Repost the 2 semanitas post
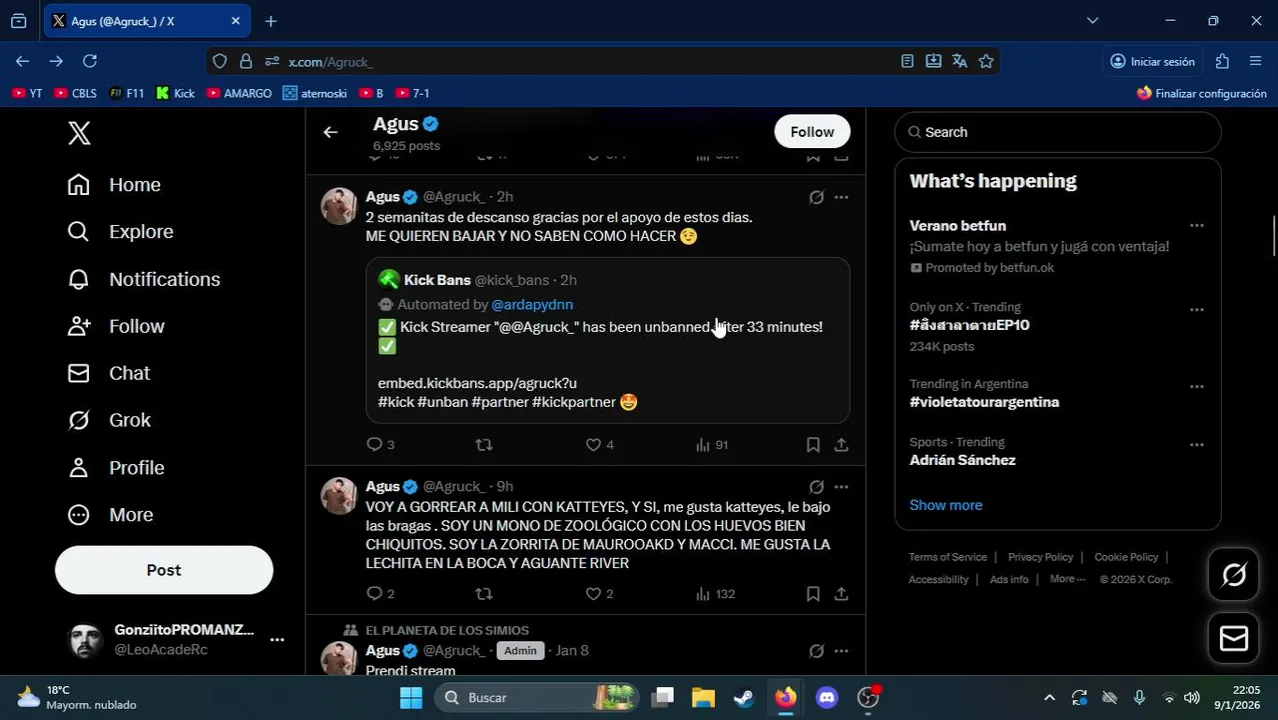The height and width of the screenshot is (720, 1278). (x=484, y=445)
